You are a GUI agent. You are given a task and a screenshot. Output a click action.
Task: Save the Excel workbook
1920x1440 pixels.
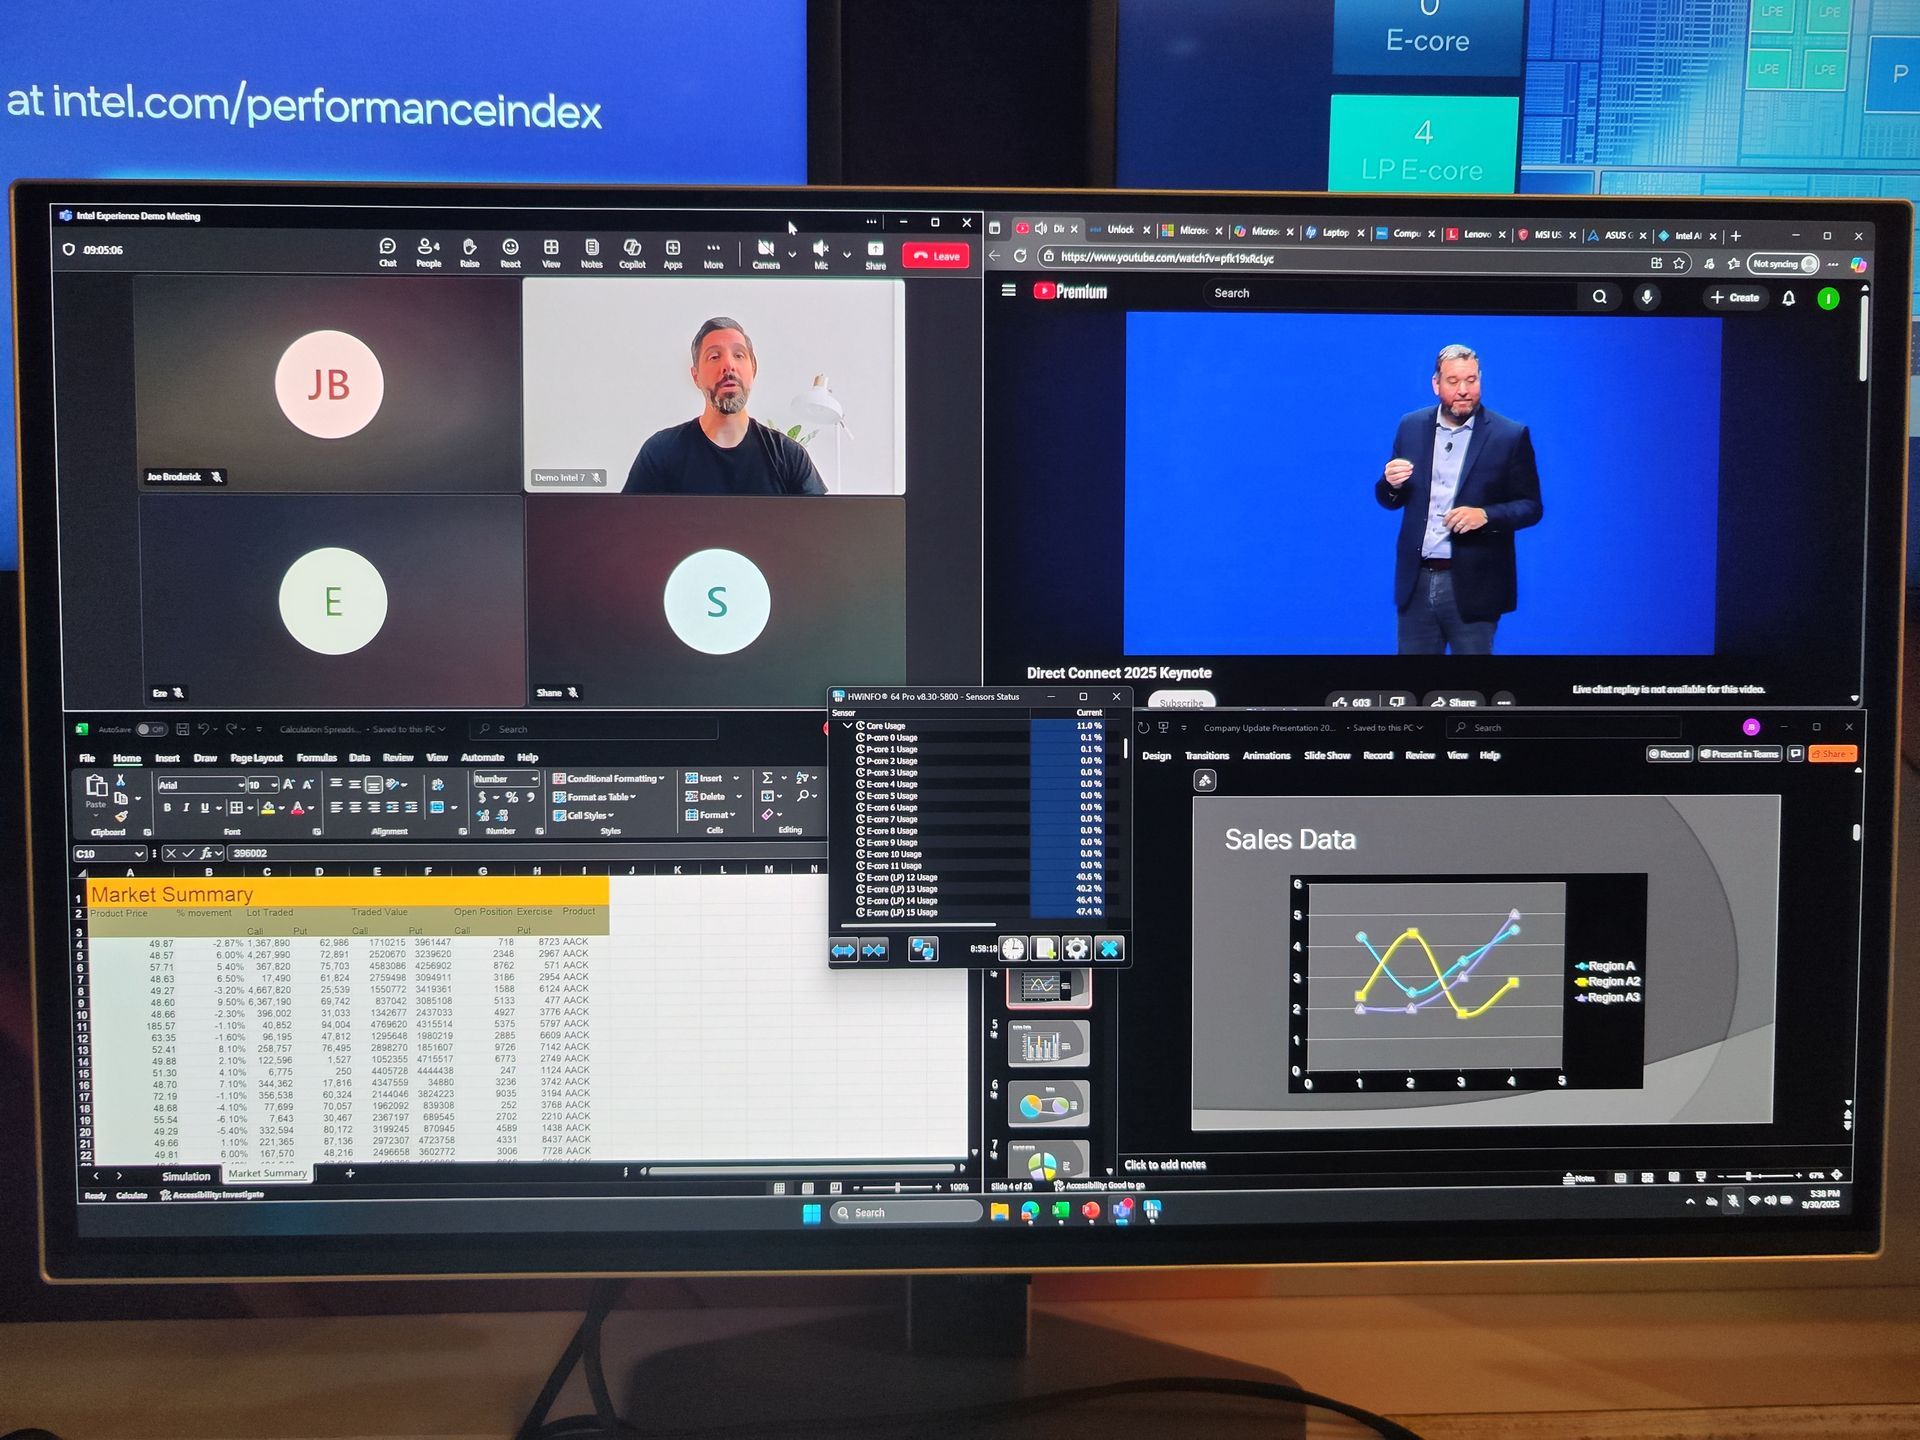point(182,729)
